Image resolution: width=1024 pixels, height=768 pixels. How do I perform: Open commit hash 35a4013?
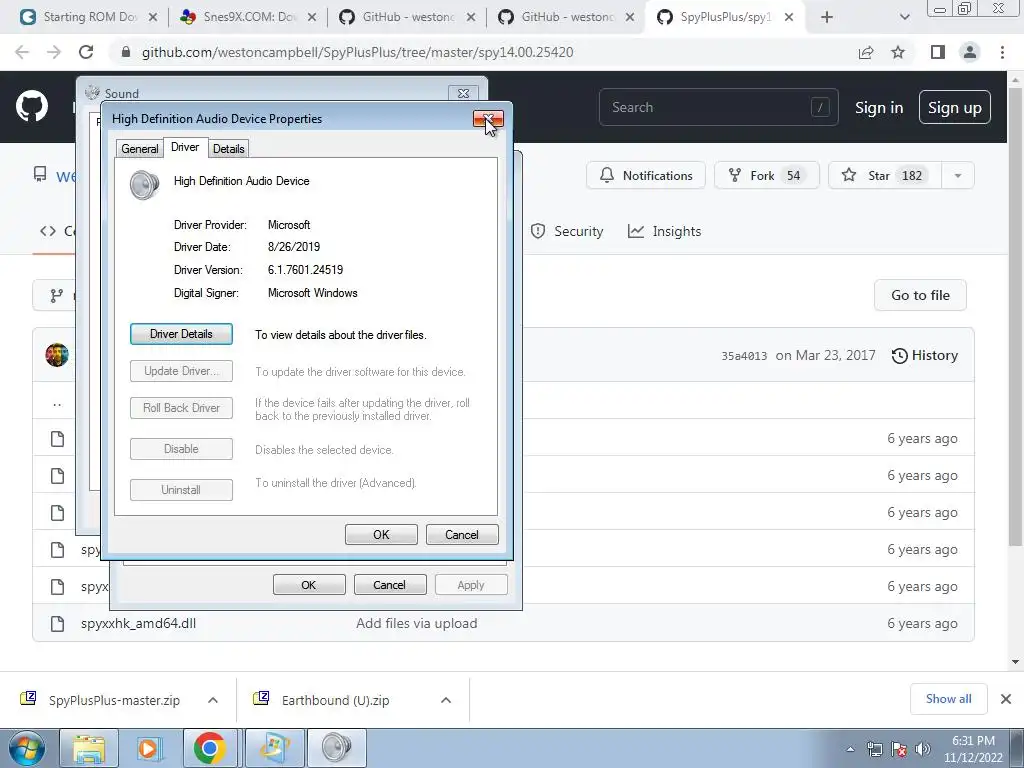click(744, 356)
